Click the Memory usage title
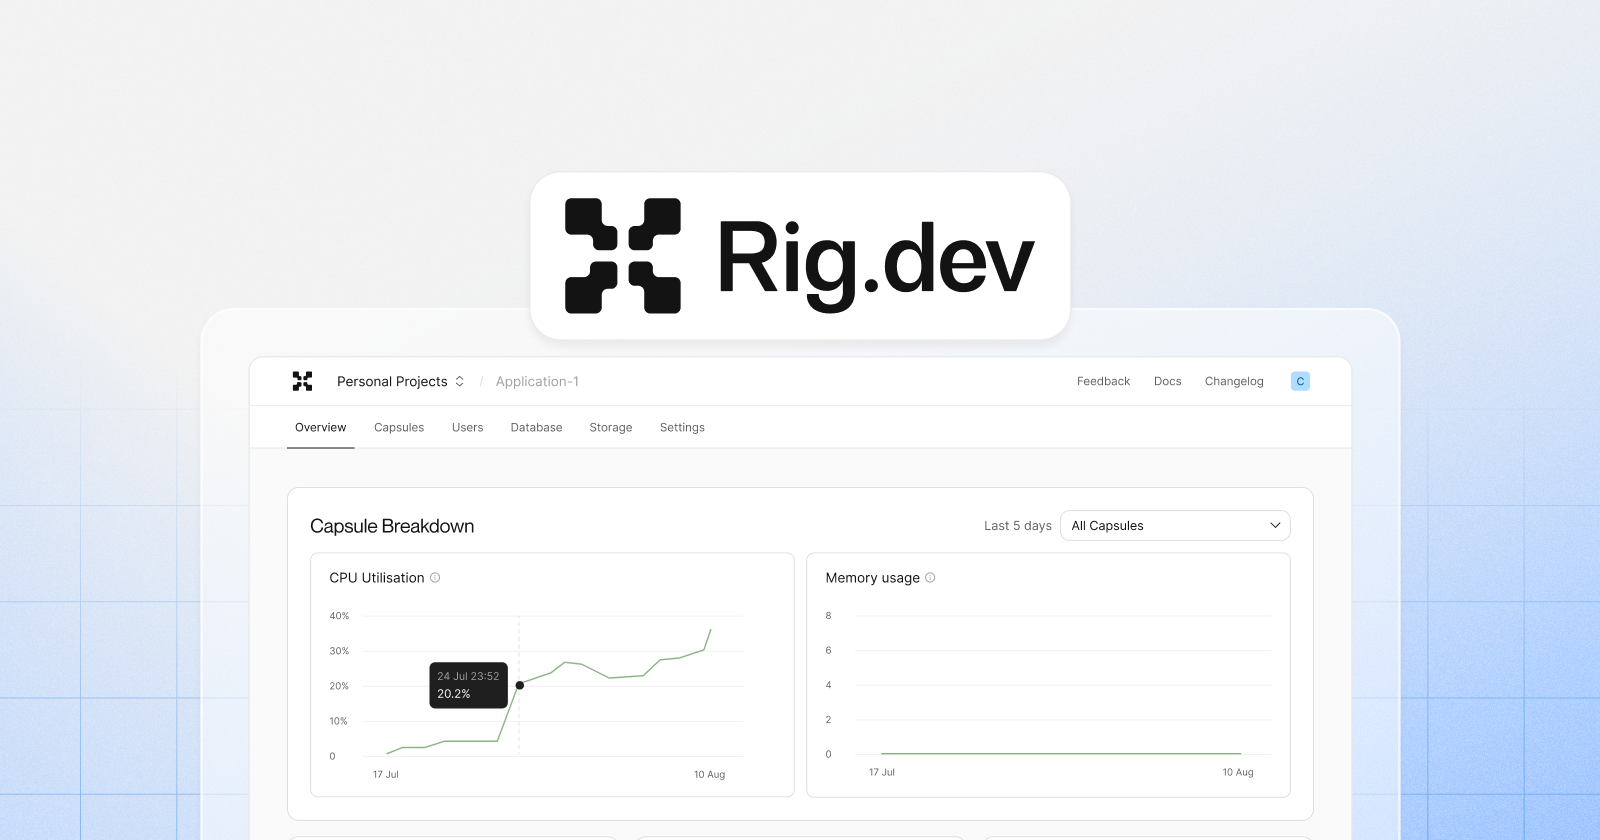Viewport: 1600px width, 840px height. point(872,578)
